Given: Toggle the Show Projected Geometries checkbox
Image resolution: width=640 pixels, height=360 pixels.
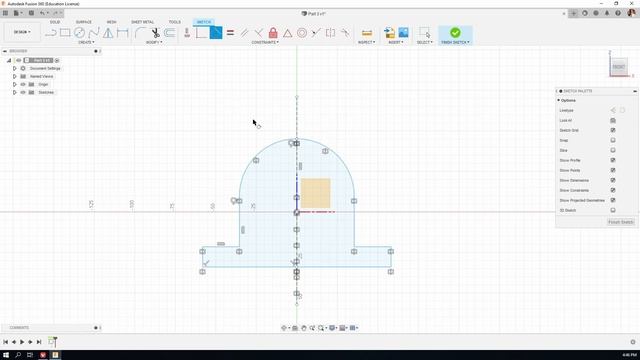Looking at the screenshot, I should 613,200.
